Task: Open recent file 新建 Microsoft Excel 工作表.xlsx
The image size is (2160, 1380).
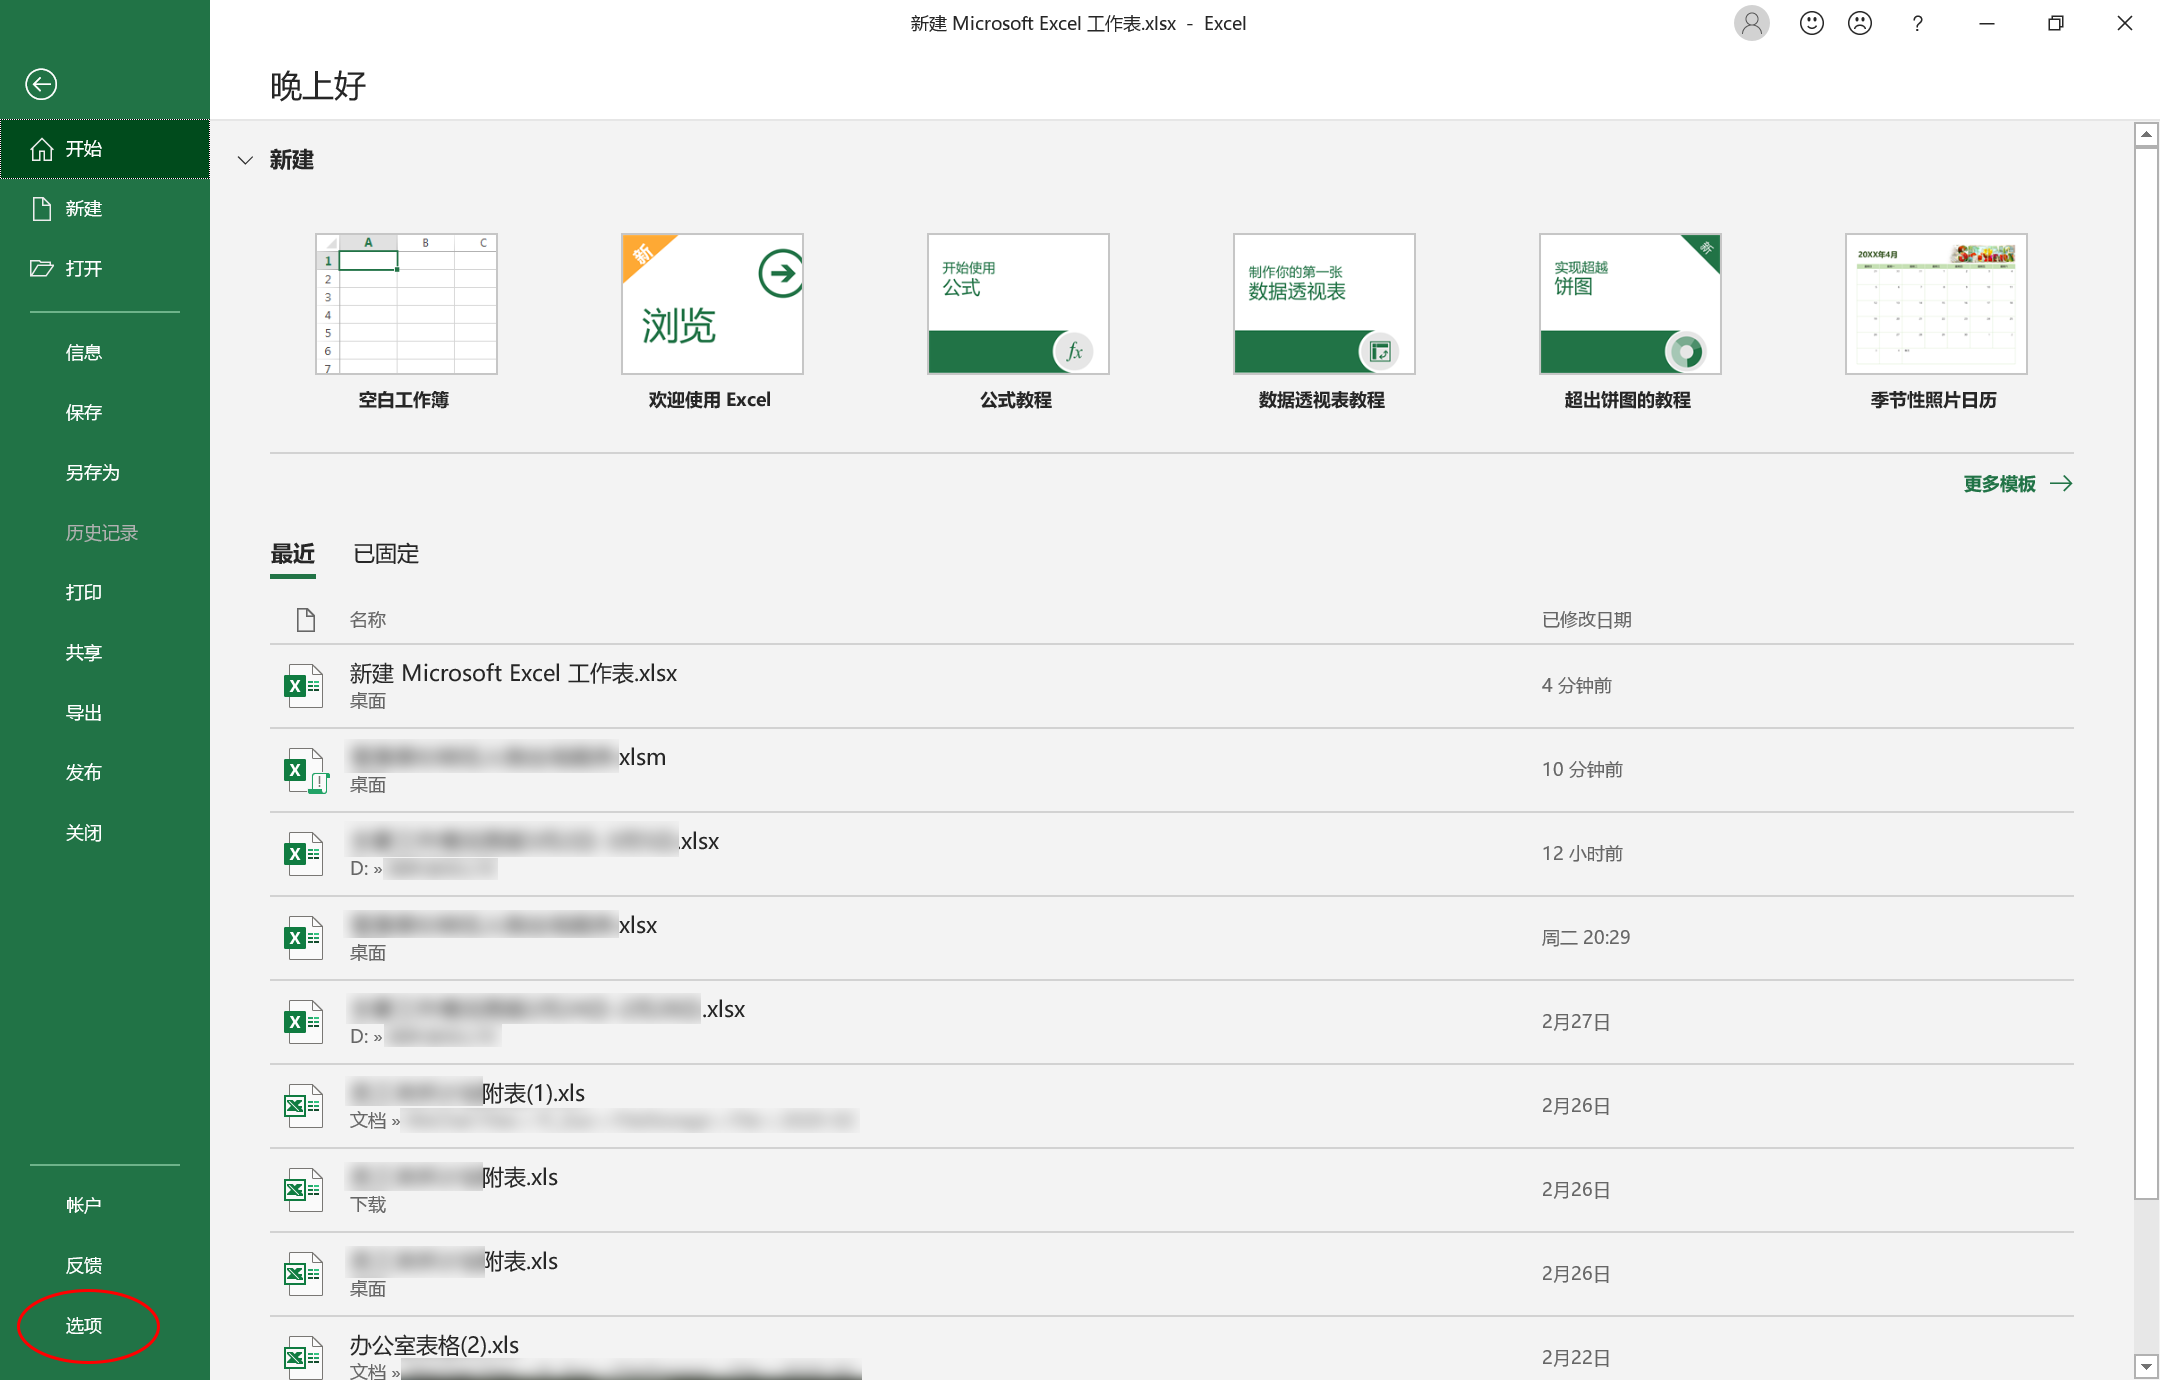Action: click(513, 674)
